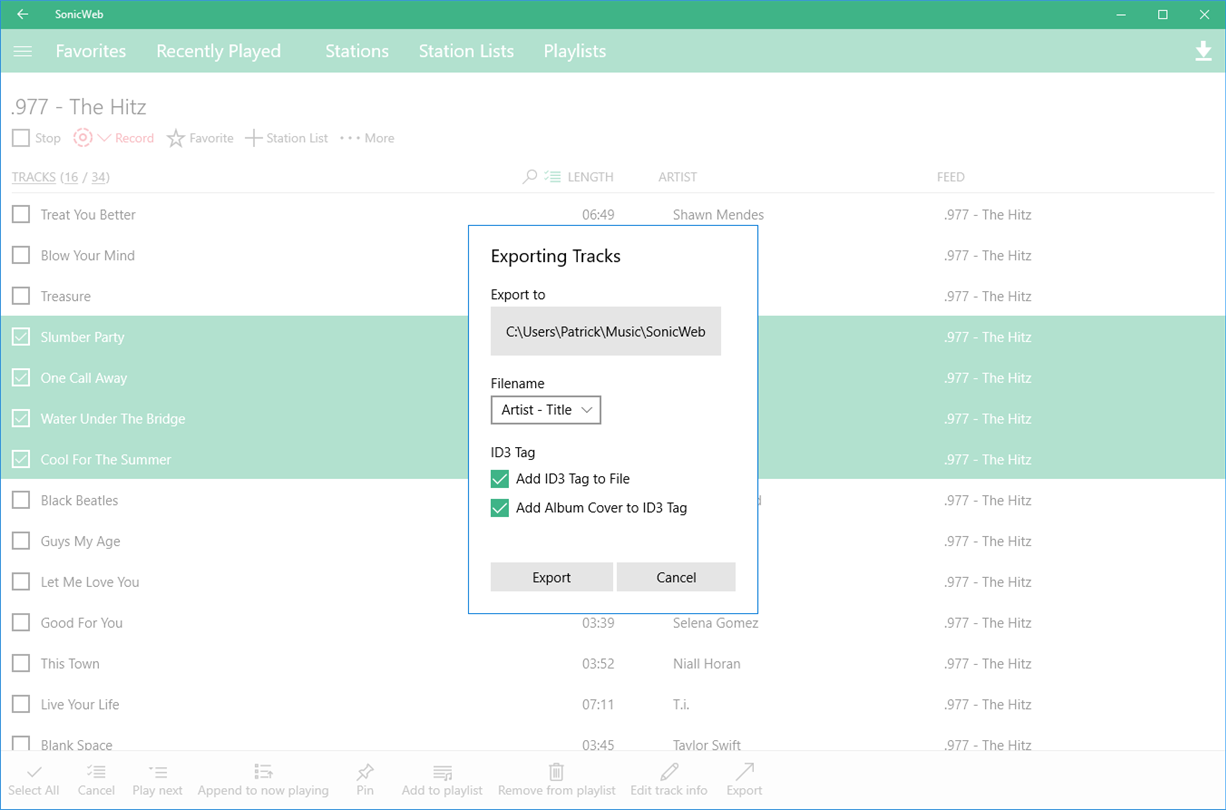Click artist Niall Horan
Image resolution: width=1226 pixels, height=810 pixels.
pos(707,664)
